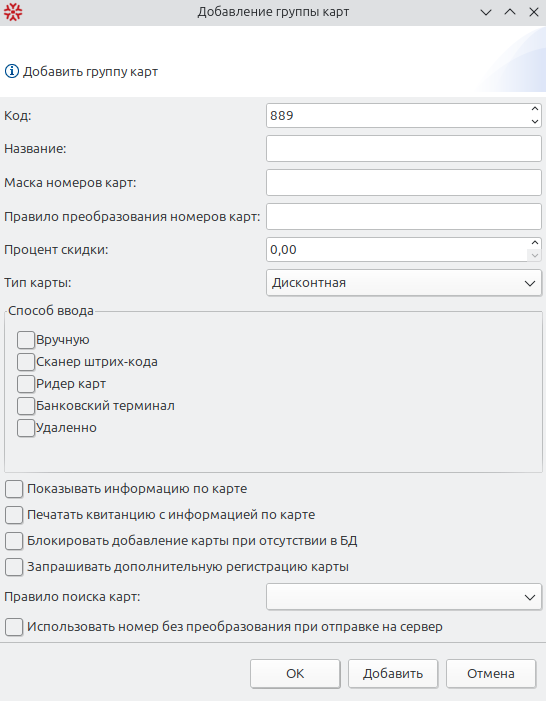The height and width of the screenshot is (701, 546).
Task: Open the Тип карты dropdown
Action: [x=404, y=283]
